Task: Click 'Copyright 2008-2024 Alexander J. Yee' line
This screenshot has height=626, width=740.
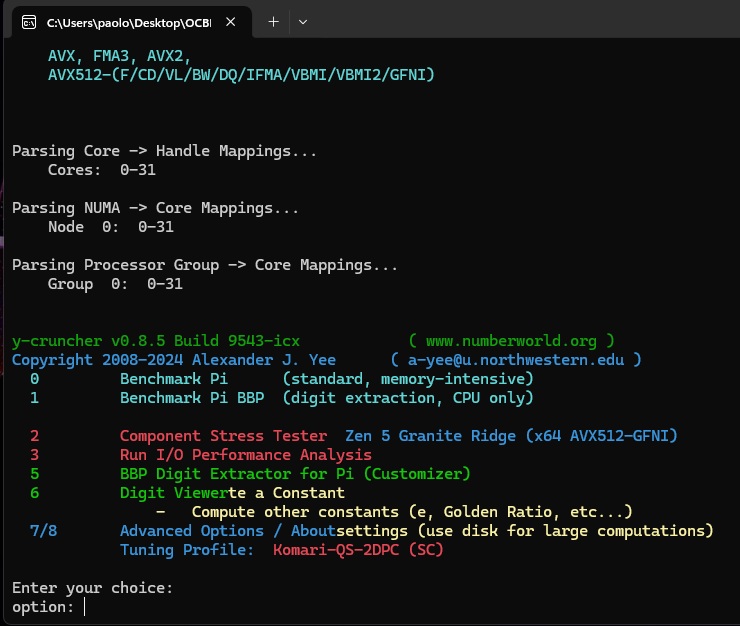Action: pos(174,360)
